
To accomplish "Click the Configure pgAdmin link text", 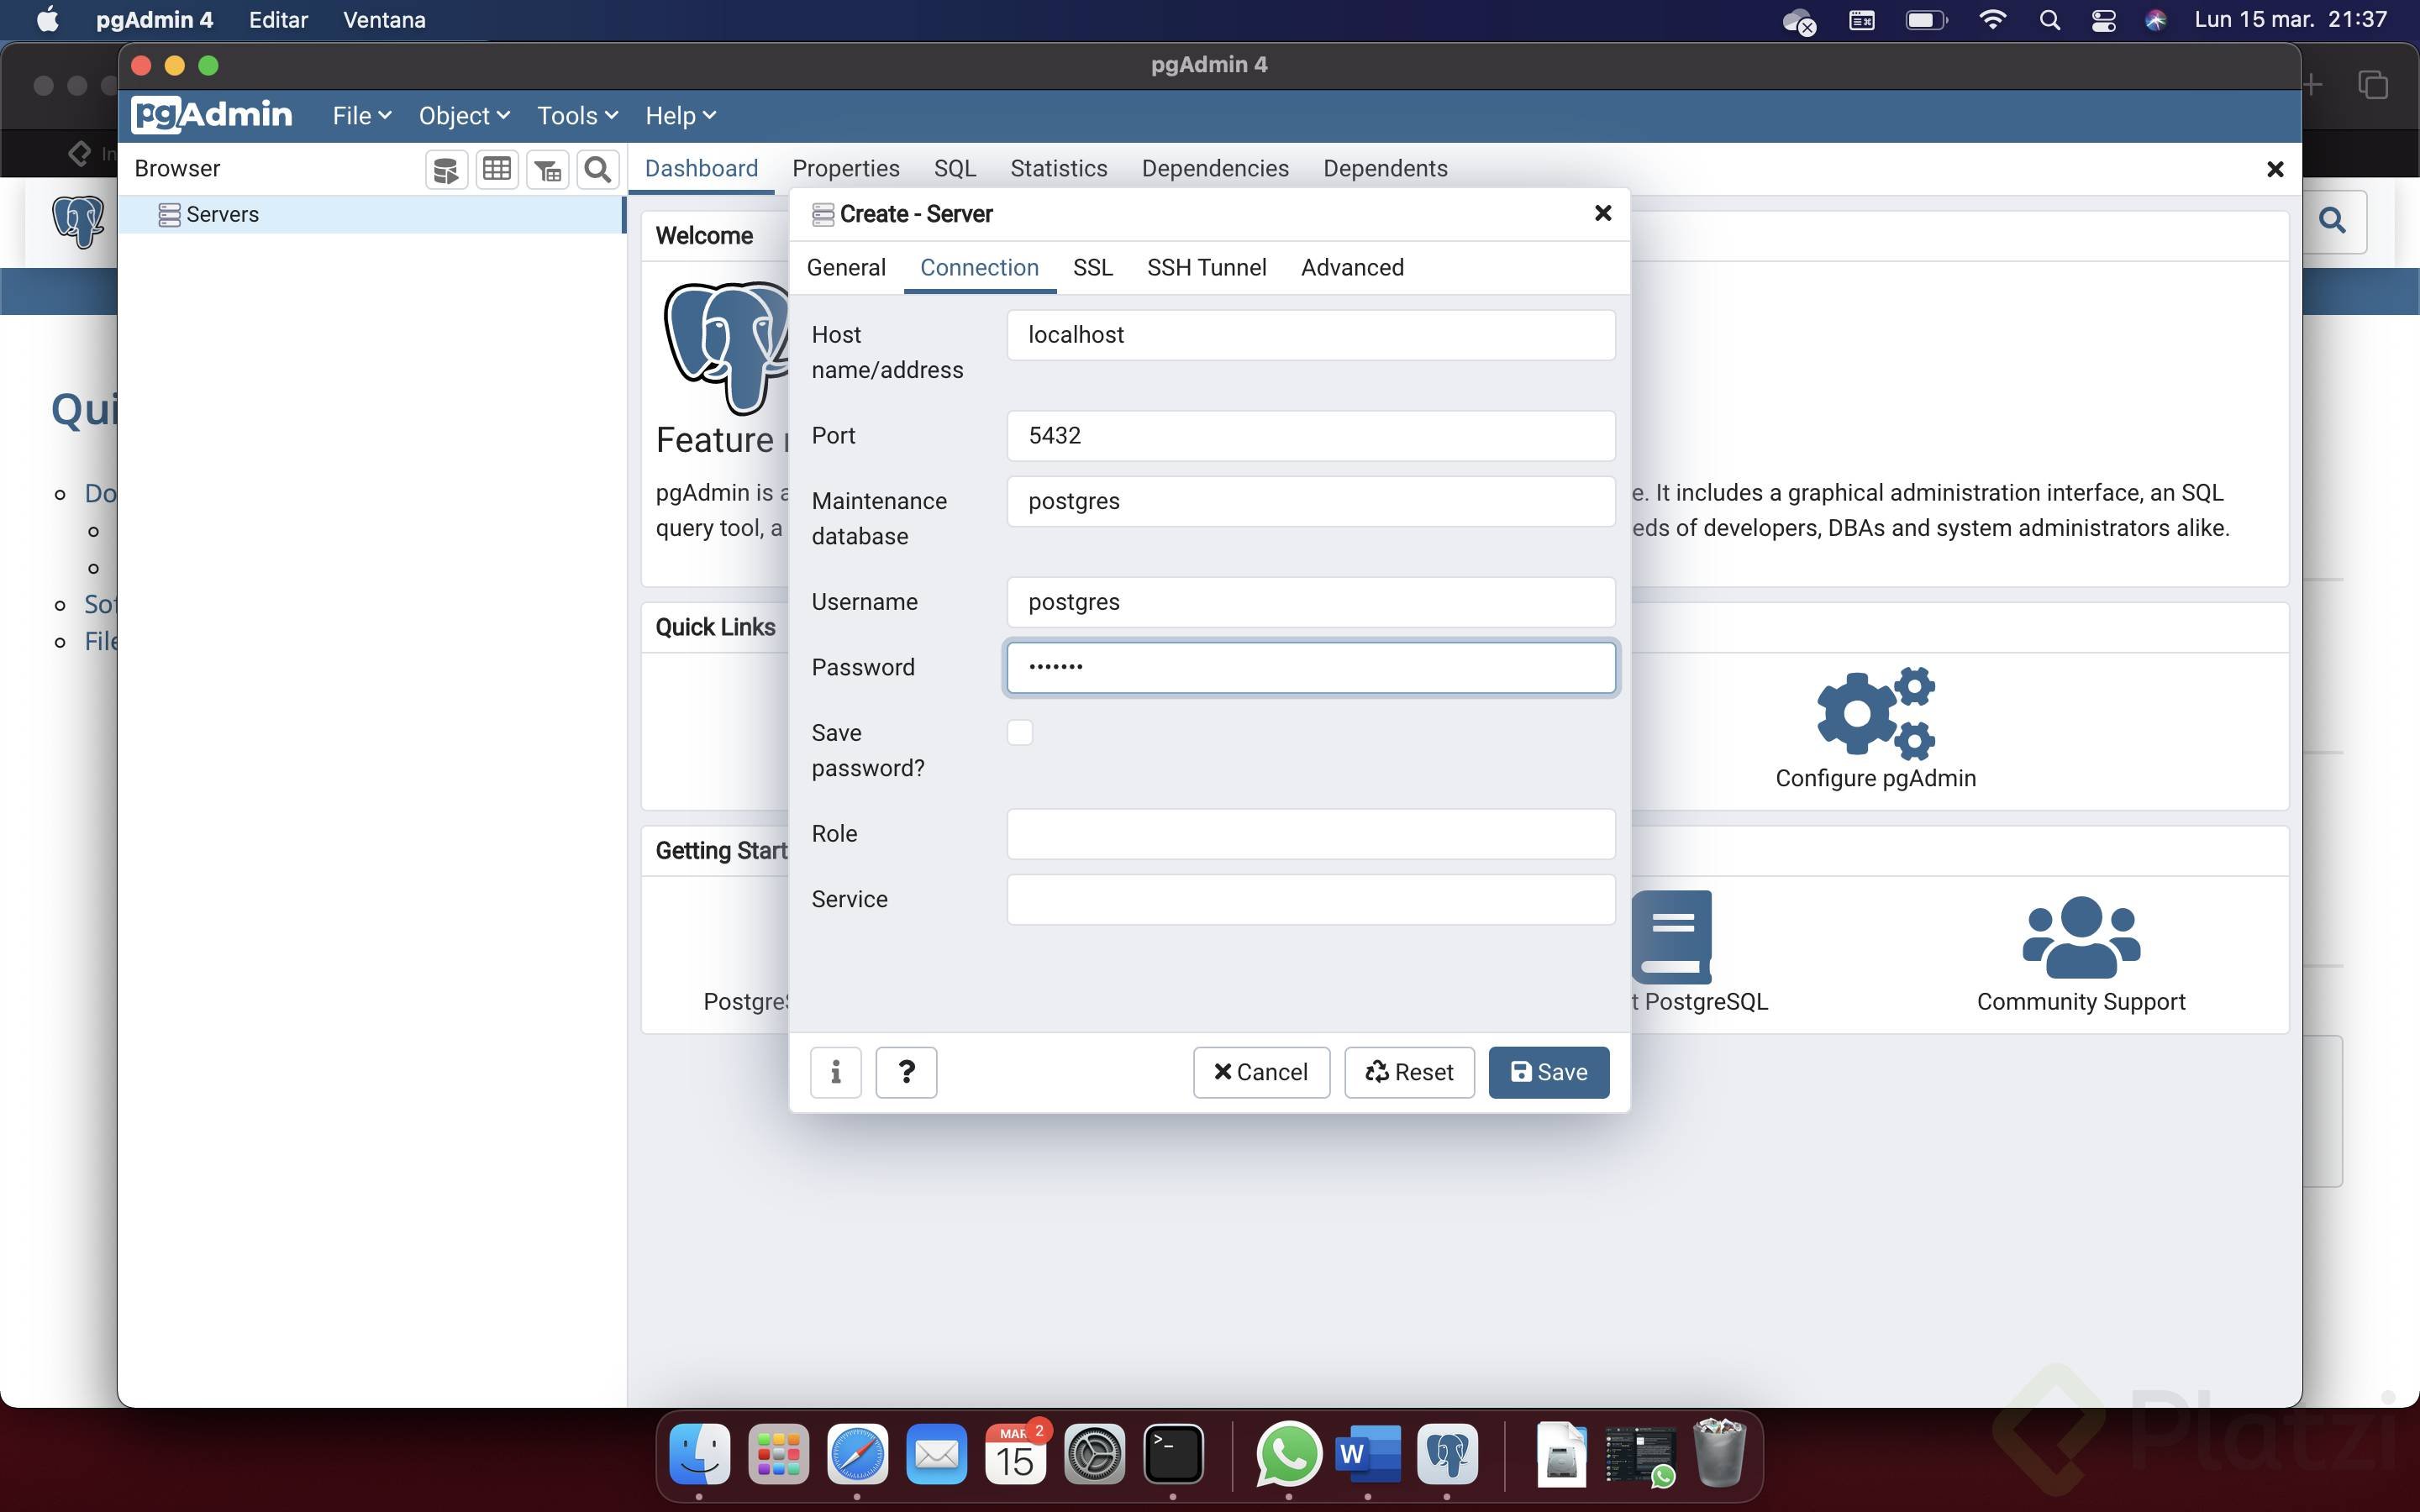I will (1876, 778).
